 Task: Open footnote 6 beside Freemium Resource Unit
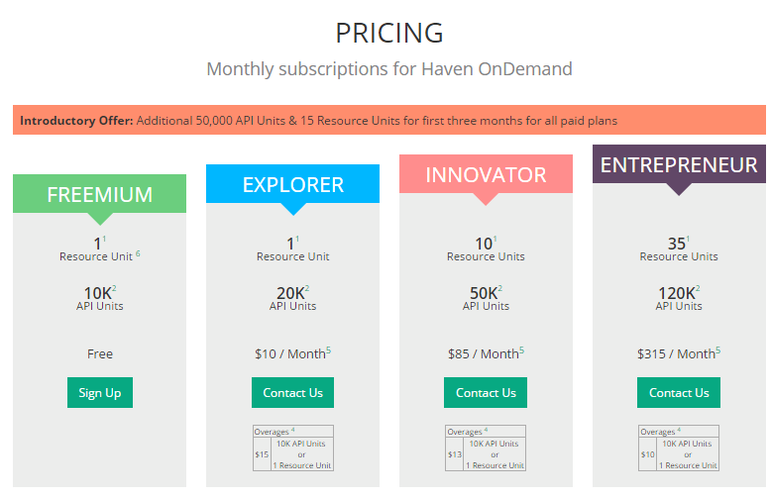138,253
